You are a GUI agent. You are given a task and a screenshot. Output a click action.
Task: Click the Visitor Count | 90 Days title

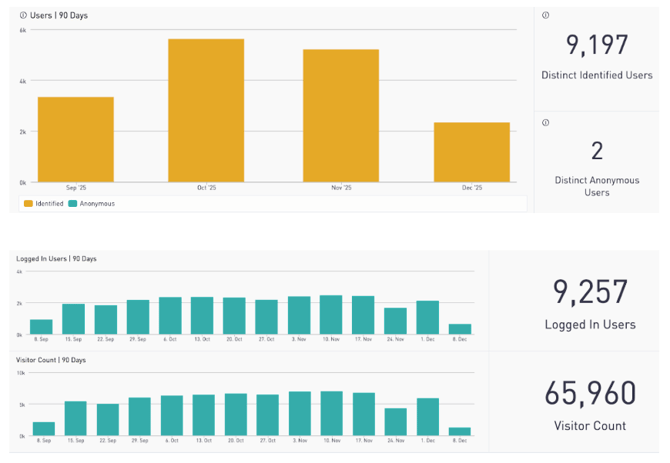coord(51,360)
